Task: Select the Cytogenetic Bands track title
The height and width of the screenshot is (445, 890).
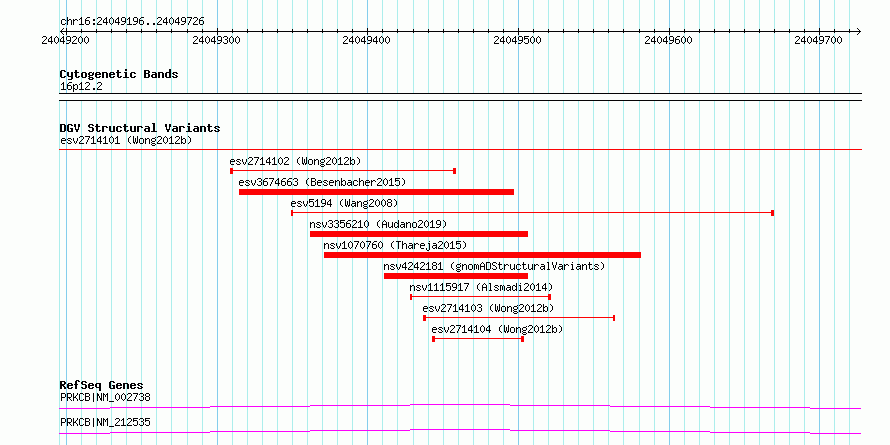Action: [x=119, y=74]
